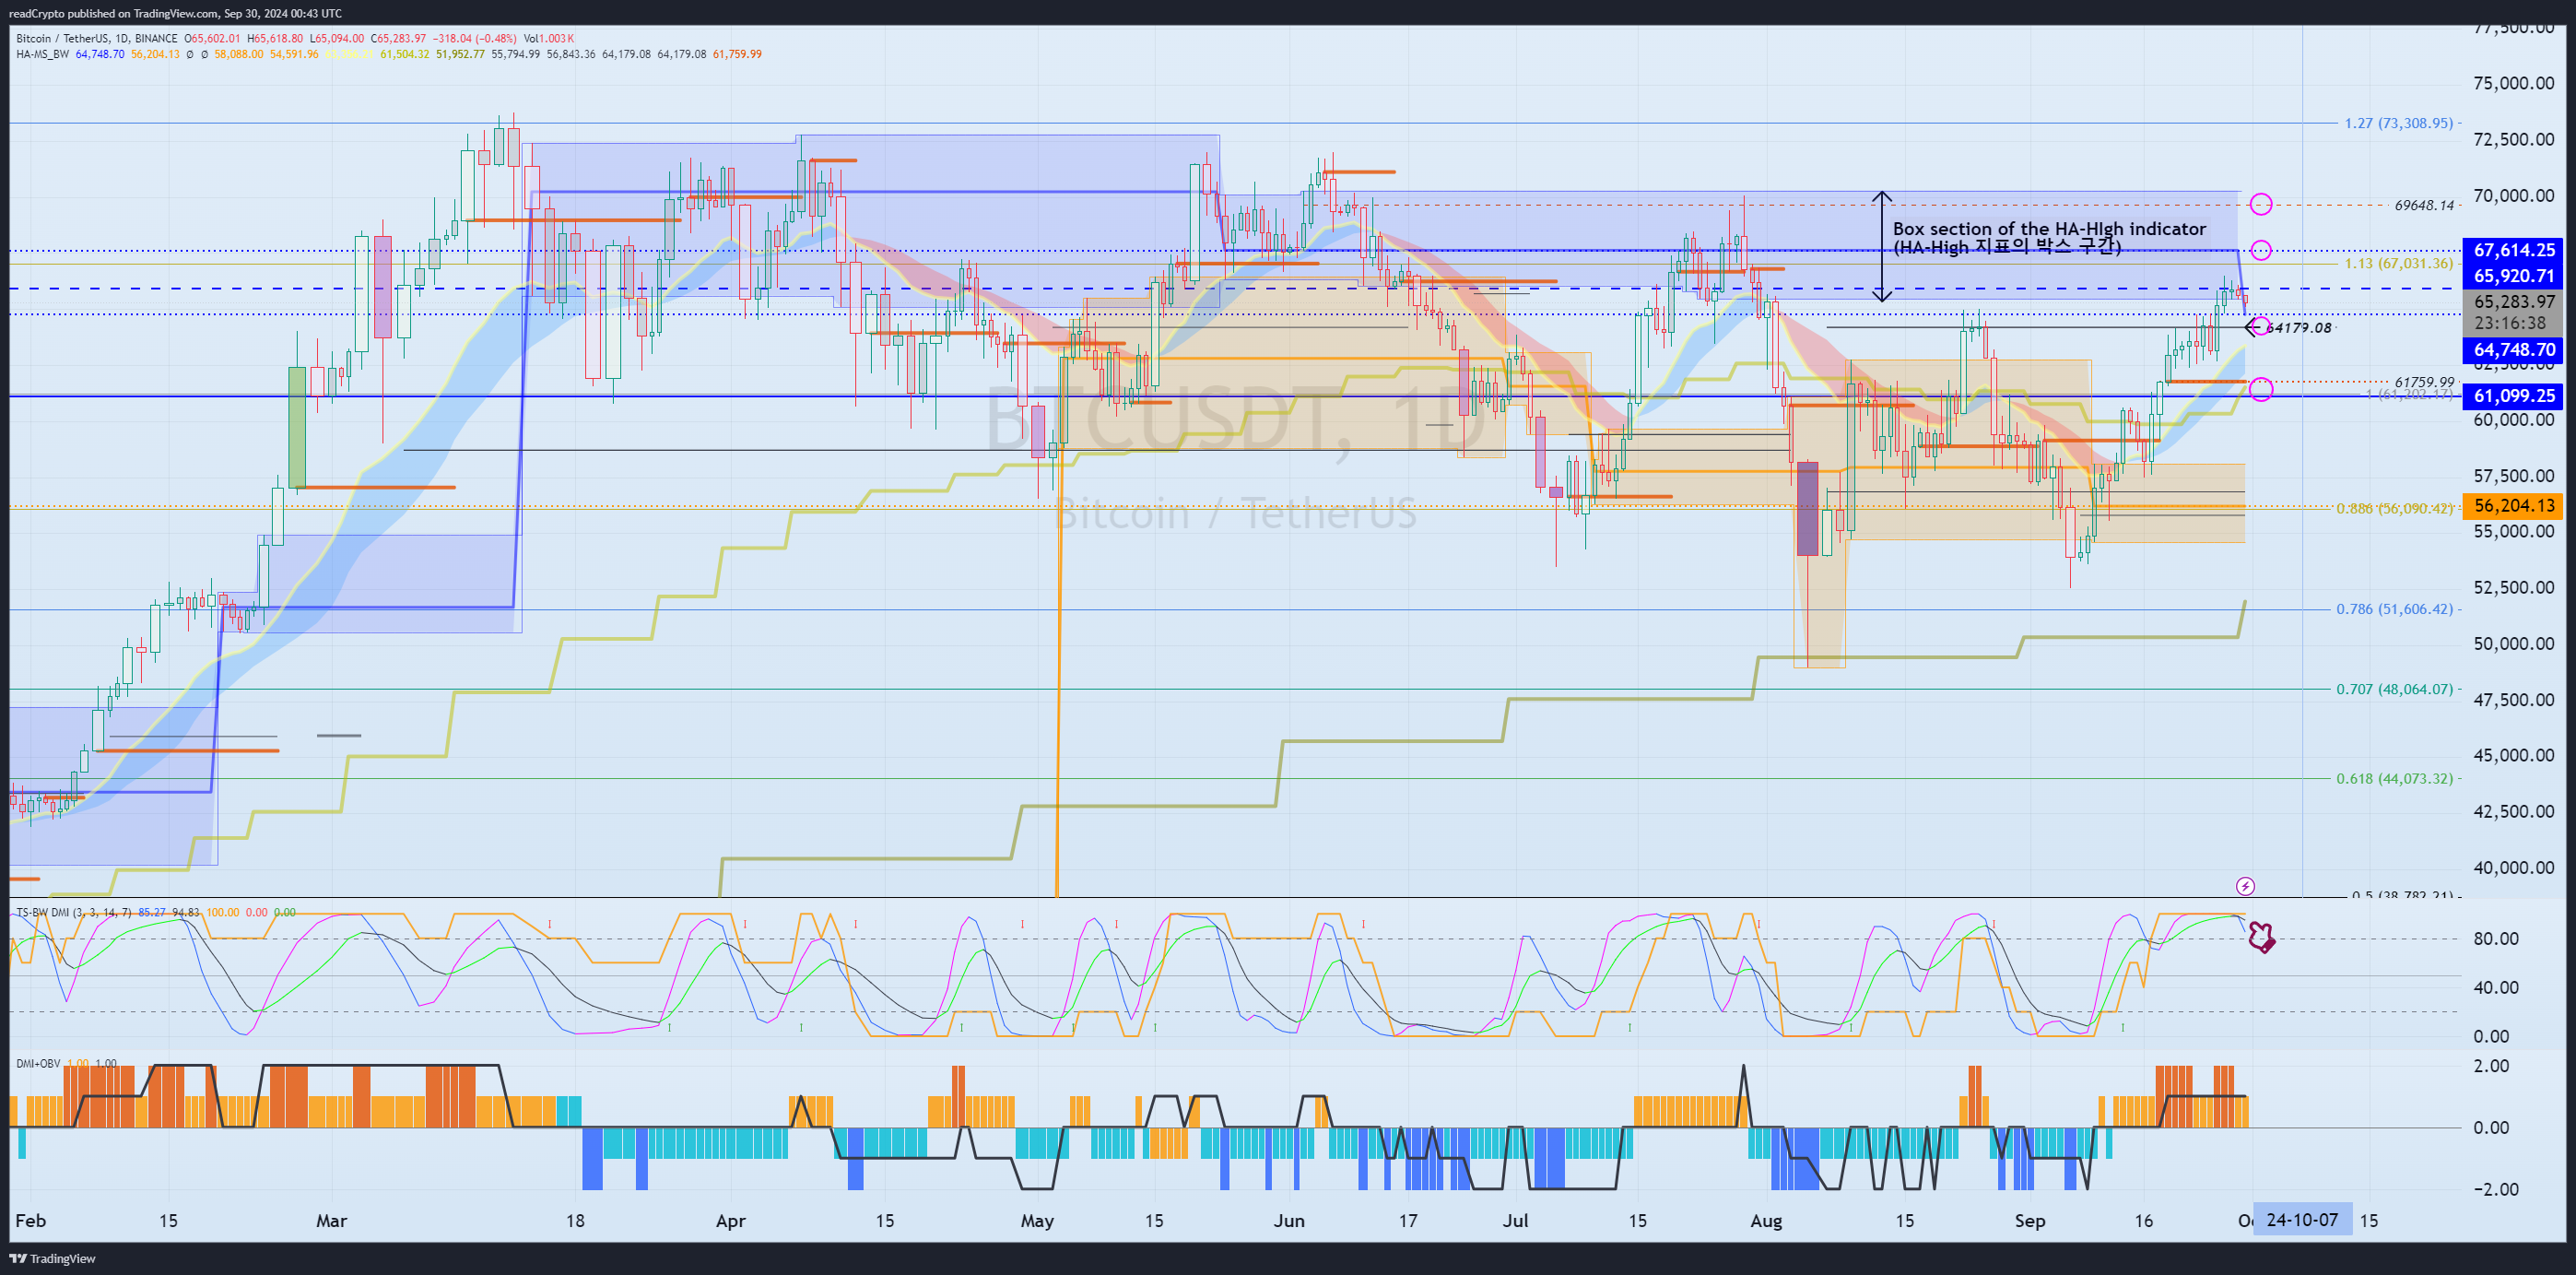Viewport: 2576px width, 1275px height.
Task: Click the blue 67,614.25 price label
Action: (x=2513, y=250)
